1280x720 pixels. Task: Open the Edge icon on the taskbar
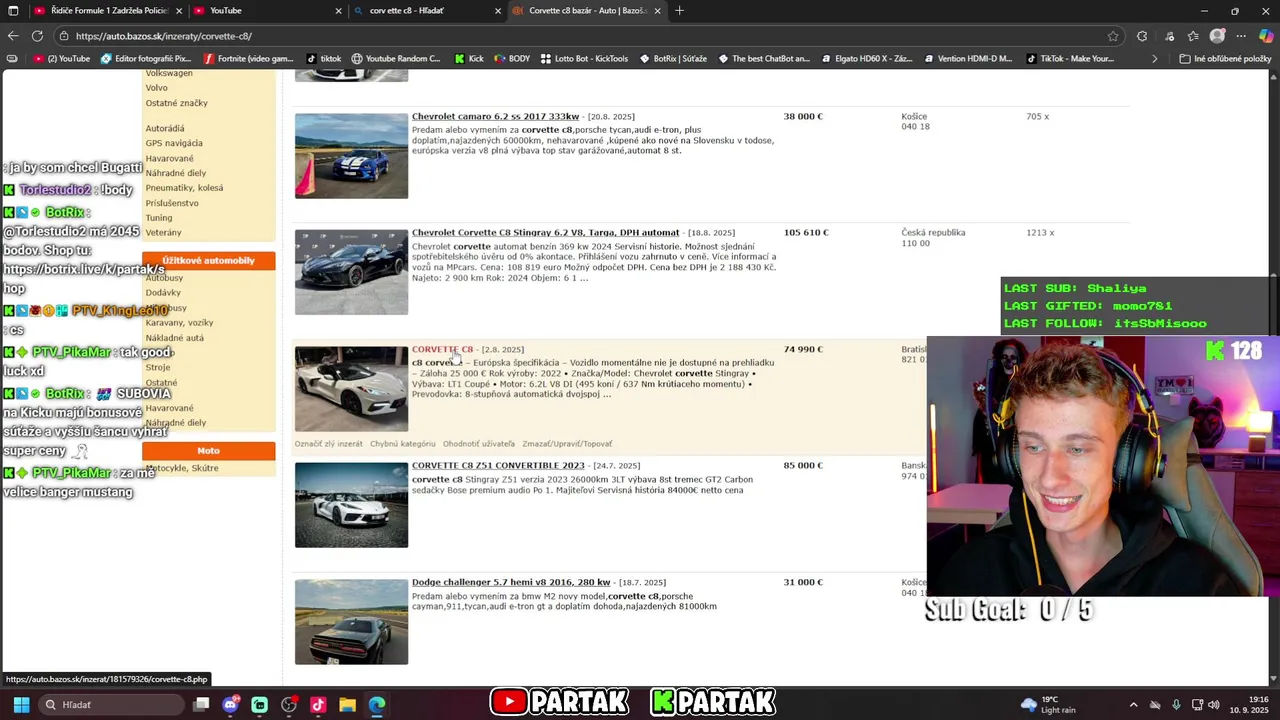[x=376, y=705]
